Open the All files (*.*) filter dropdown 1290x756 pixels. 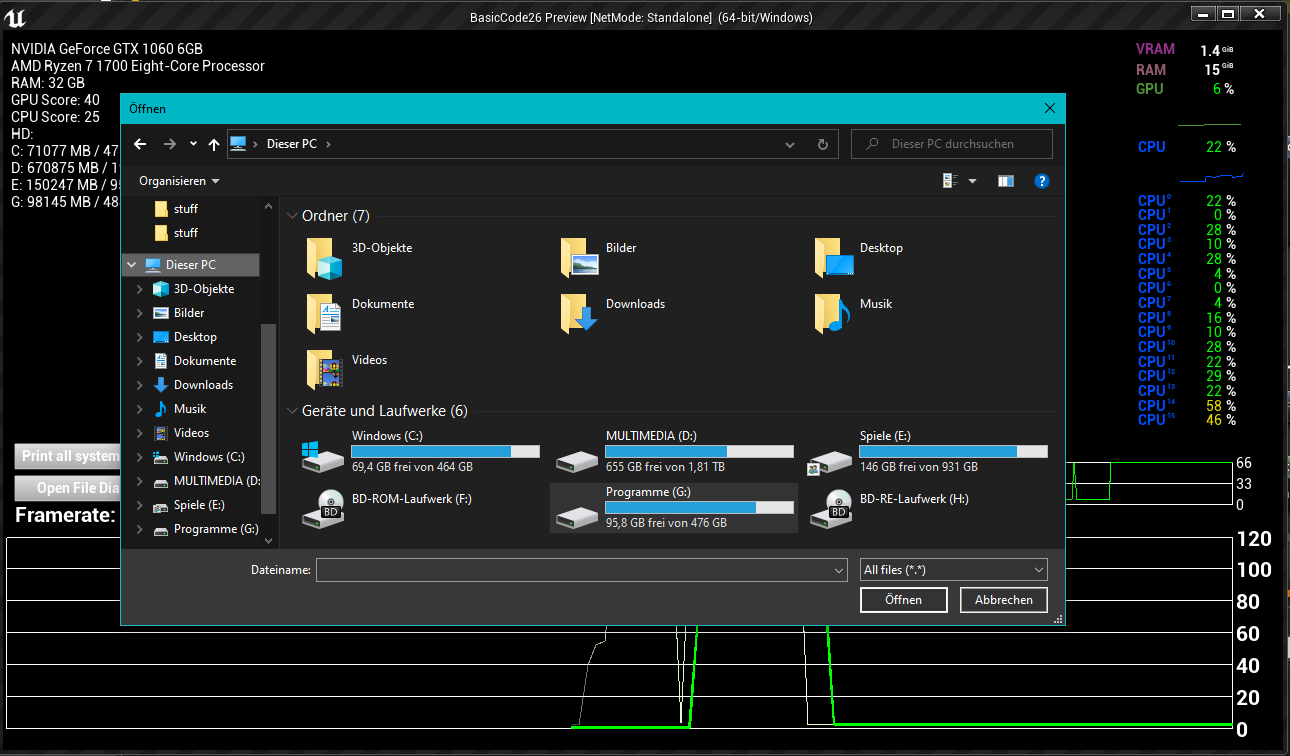coord(953,570)
